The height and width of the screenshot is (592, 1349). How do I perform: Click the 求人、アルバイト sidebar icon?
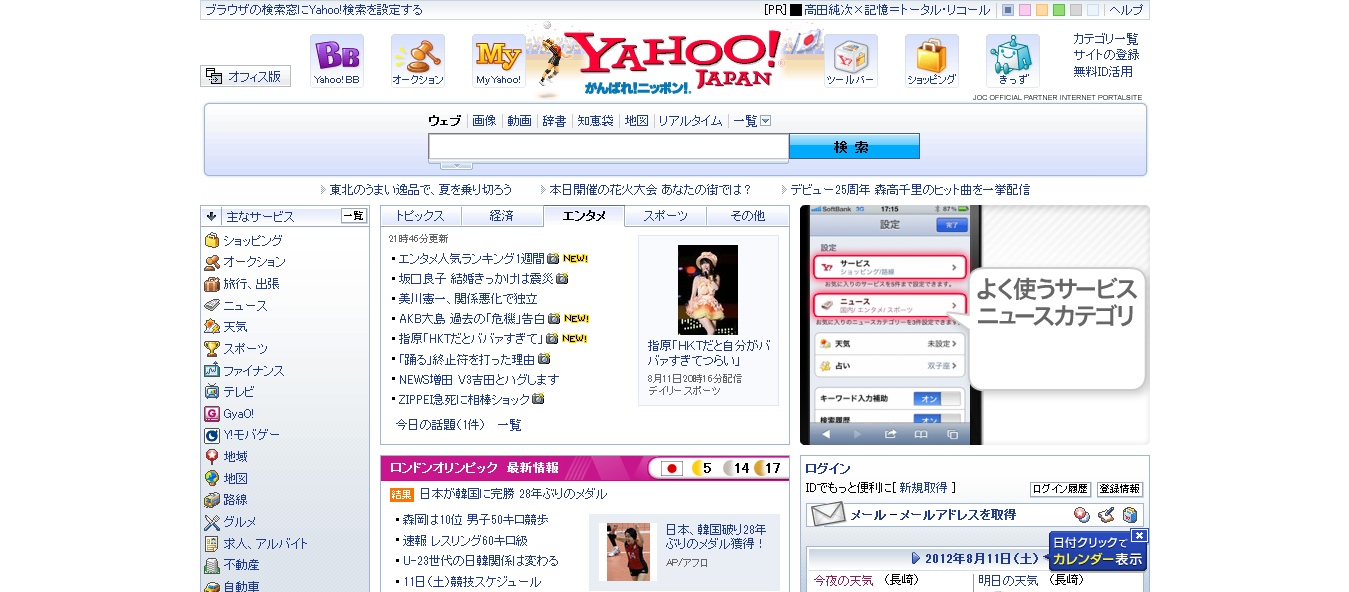[x=212, y=544]
